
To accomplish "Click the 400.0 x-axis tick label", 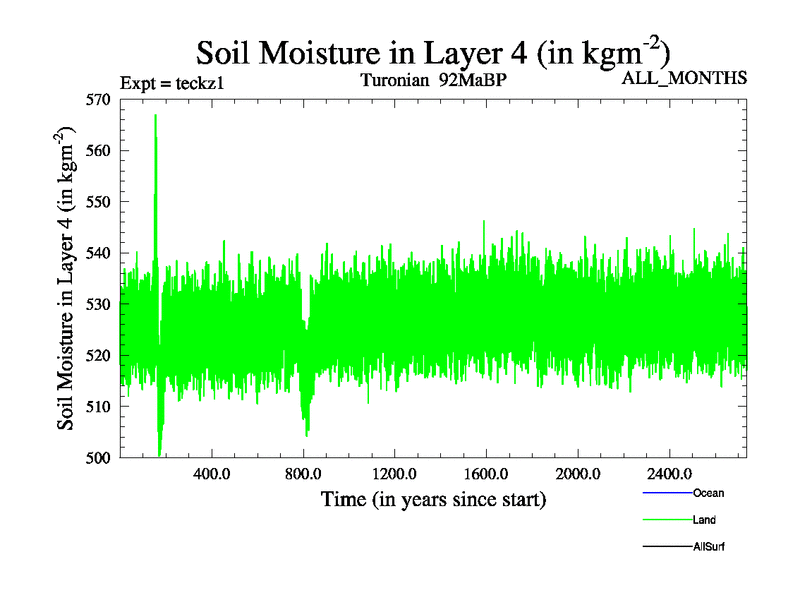I will pos(212,473).
